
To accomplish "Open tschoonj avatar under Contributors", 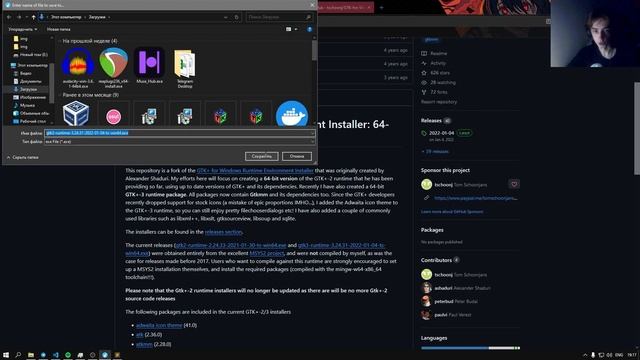I will (427, 274).
